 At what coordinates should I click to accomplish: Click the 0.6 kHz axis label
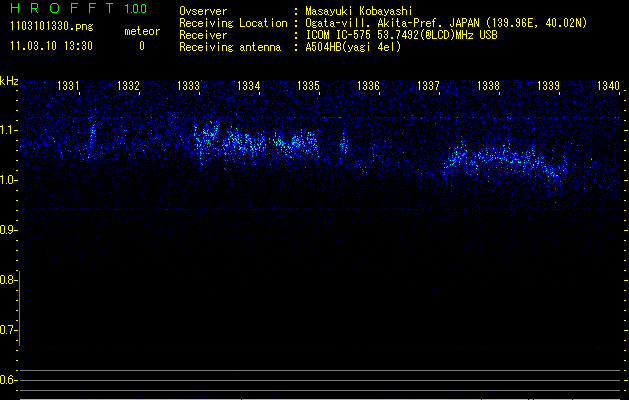8,380
